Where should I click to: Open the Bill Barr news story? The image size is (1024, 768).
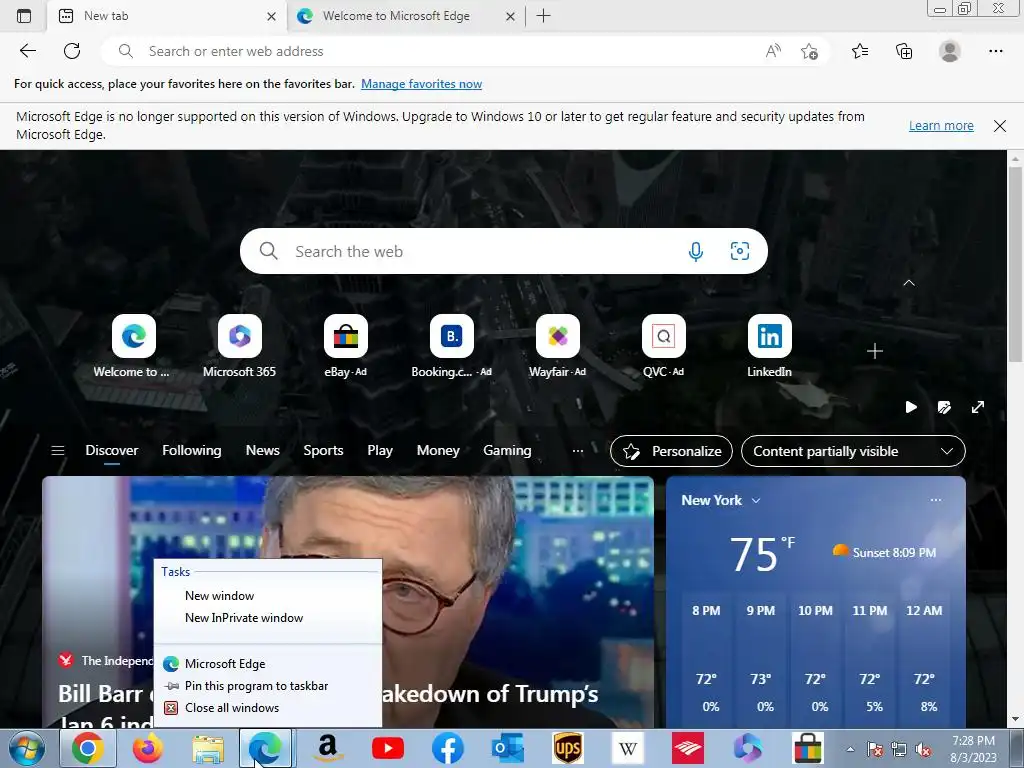347,602
